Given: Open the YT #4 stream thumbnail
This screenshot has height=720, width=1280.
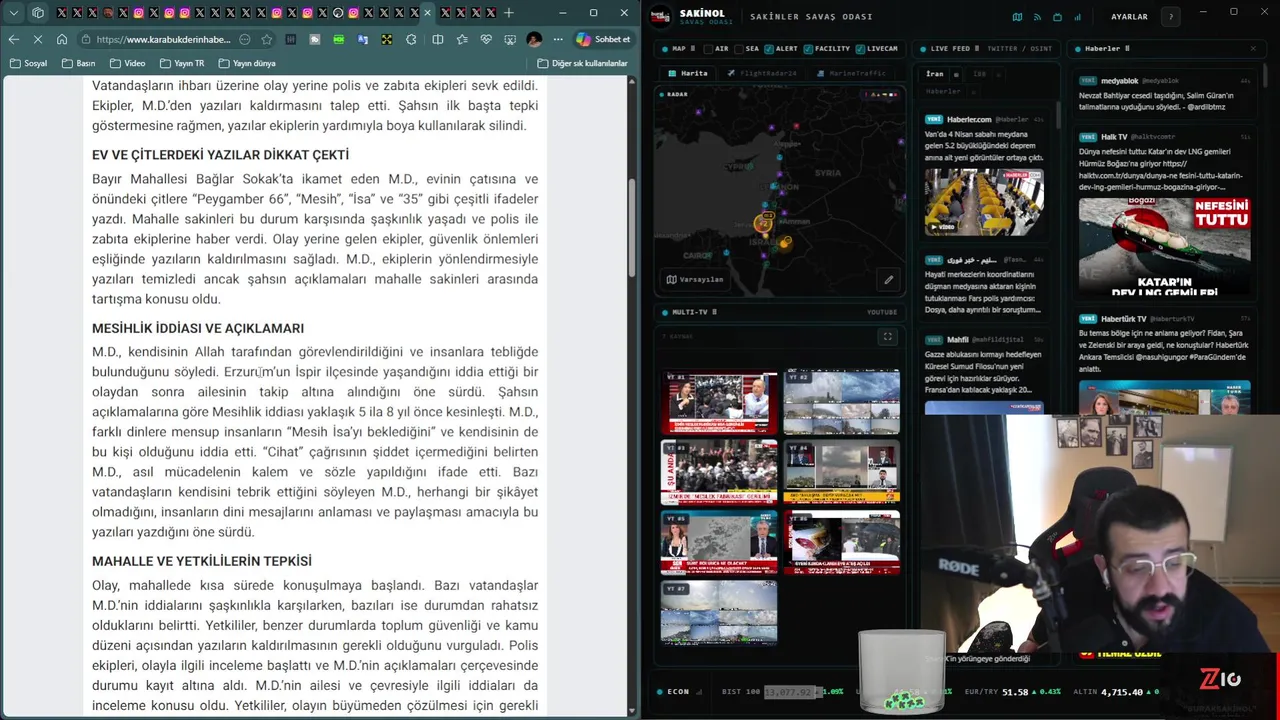Looking at the screenshot, I should coord(842,472).
